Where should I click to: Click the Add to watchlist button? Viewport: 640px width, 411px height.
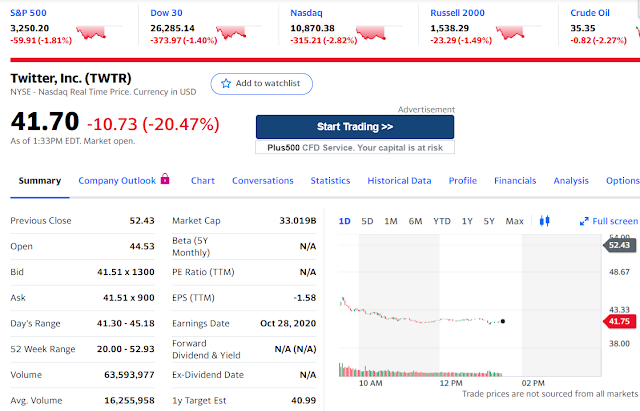pyautogui.click(x=262, y=84)
